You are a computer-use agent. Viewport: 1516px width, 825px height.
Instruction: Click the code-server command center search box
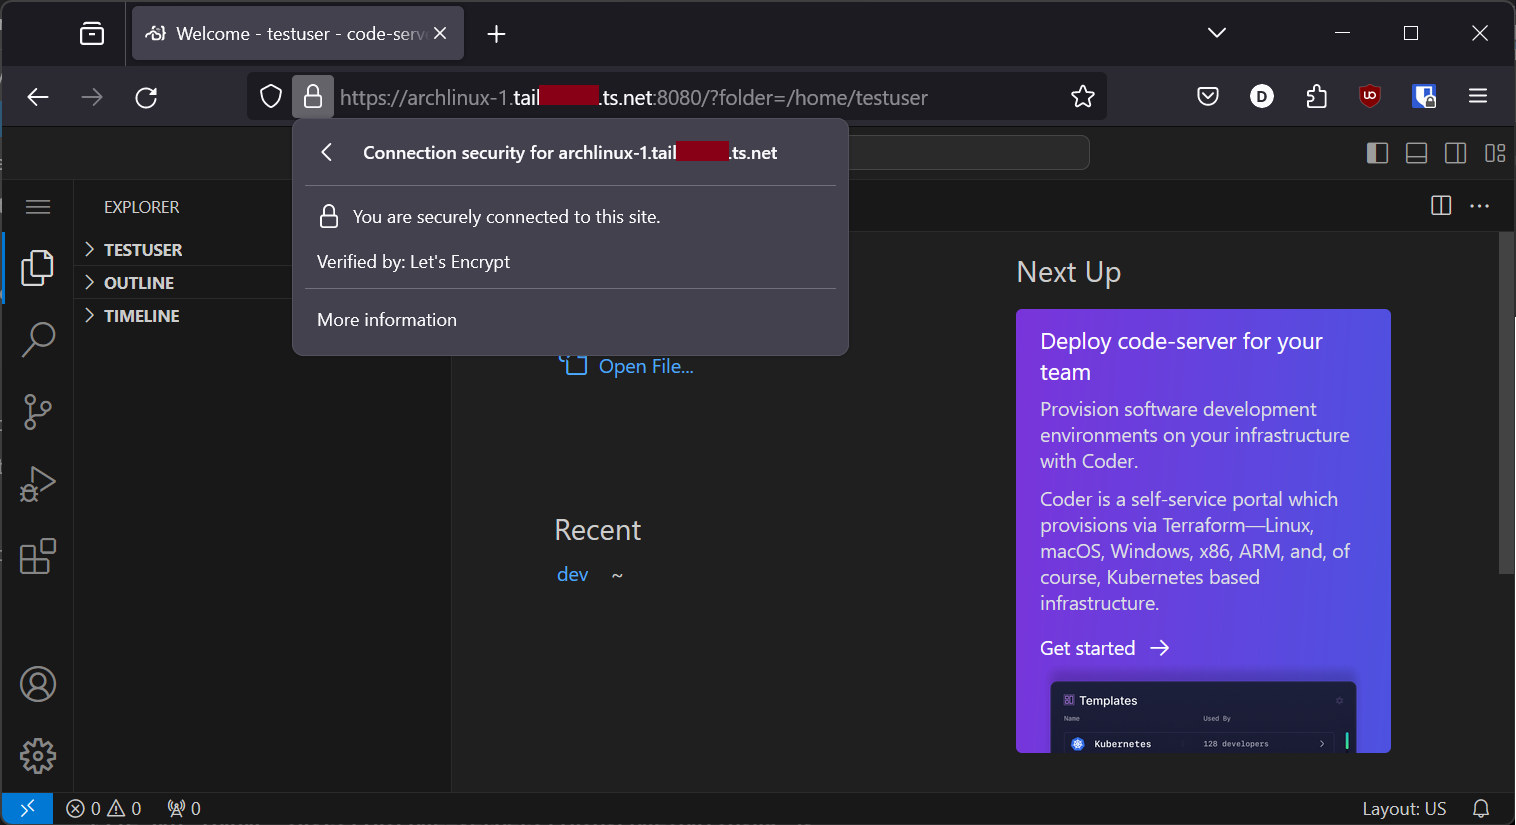pos(968,153)
